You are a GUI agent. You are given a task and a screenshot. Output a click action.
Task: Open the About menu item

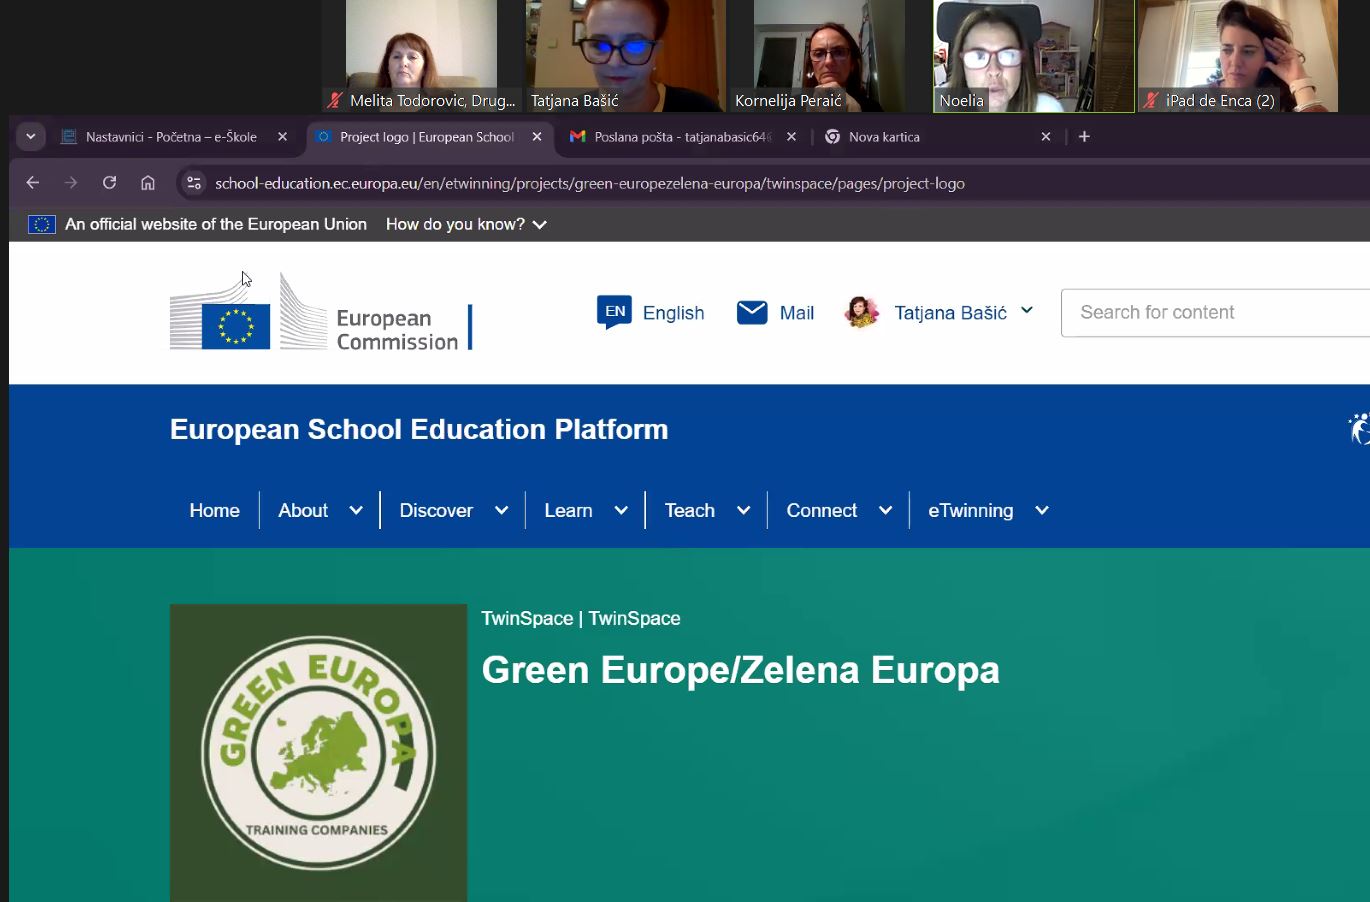point(303,510)
